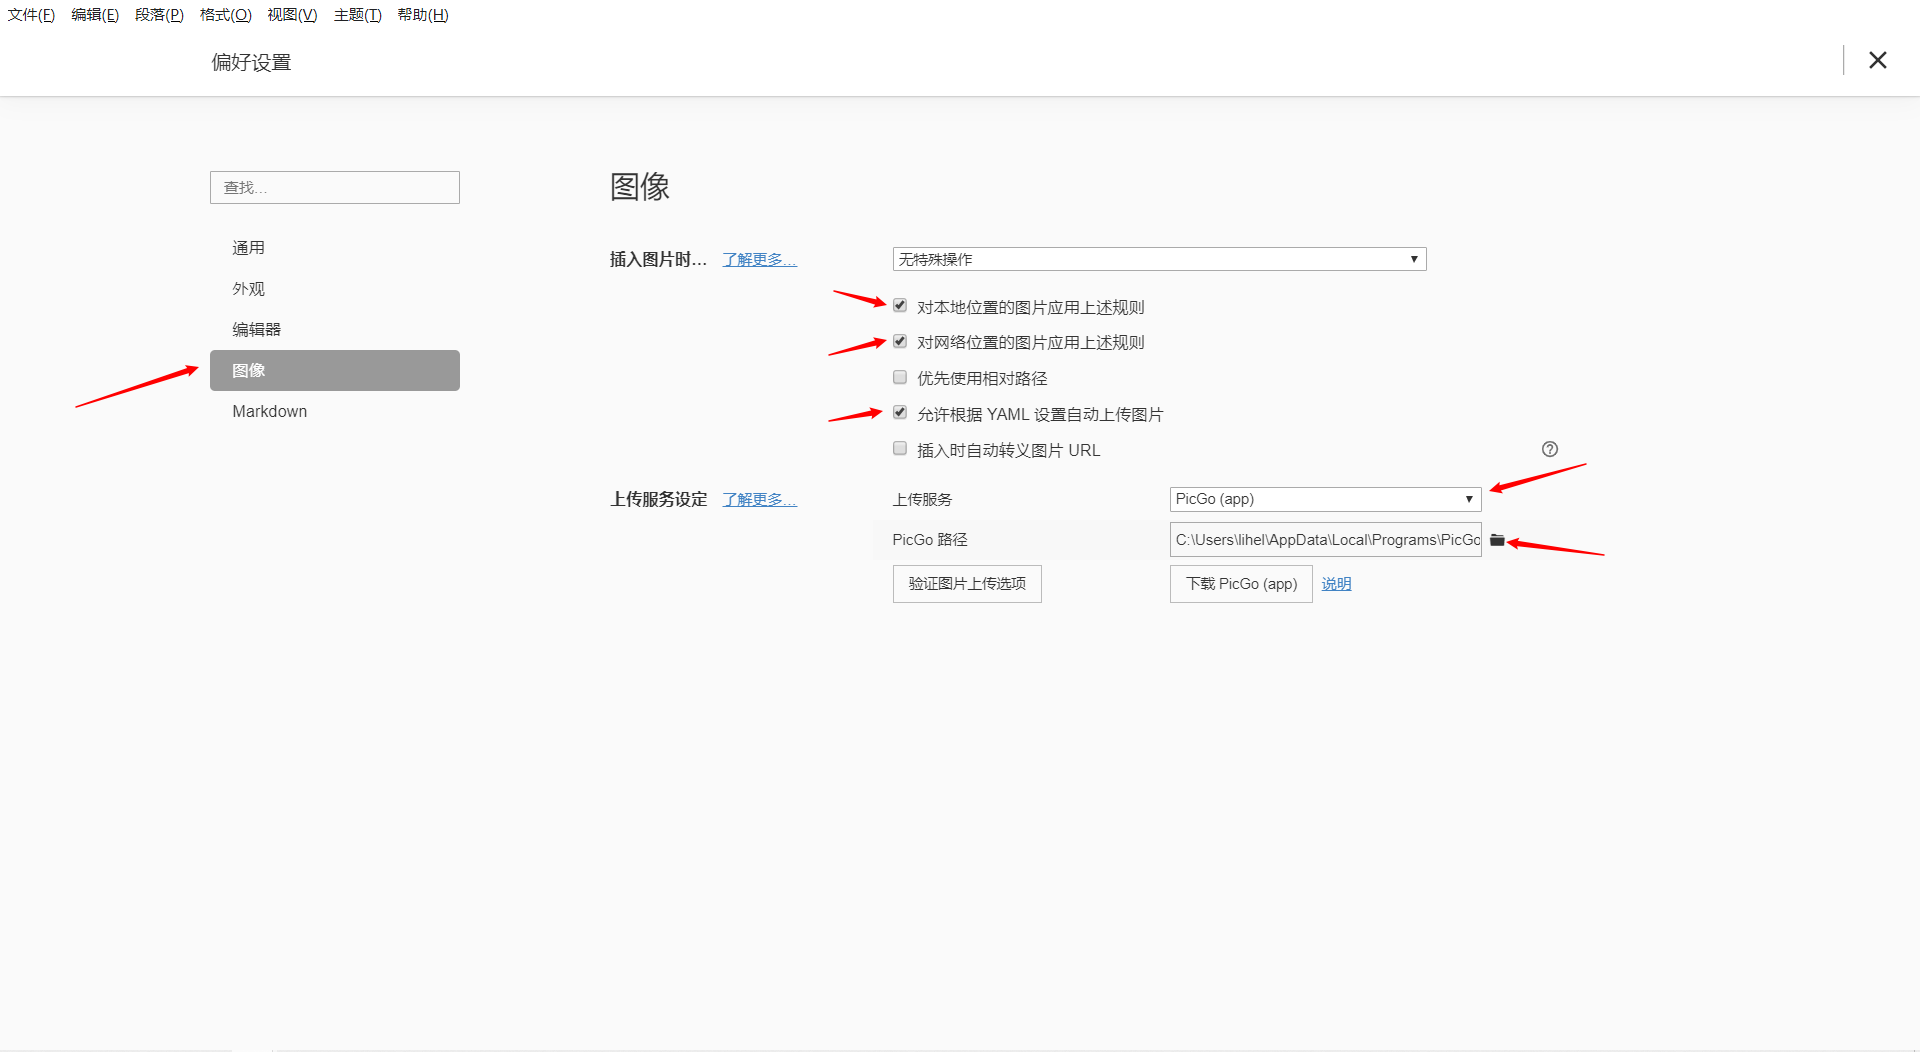Click the 下载 PicGo (app) button
Viewport: 1920px width, 1052px height.
(1241, 584)
